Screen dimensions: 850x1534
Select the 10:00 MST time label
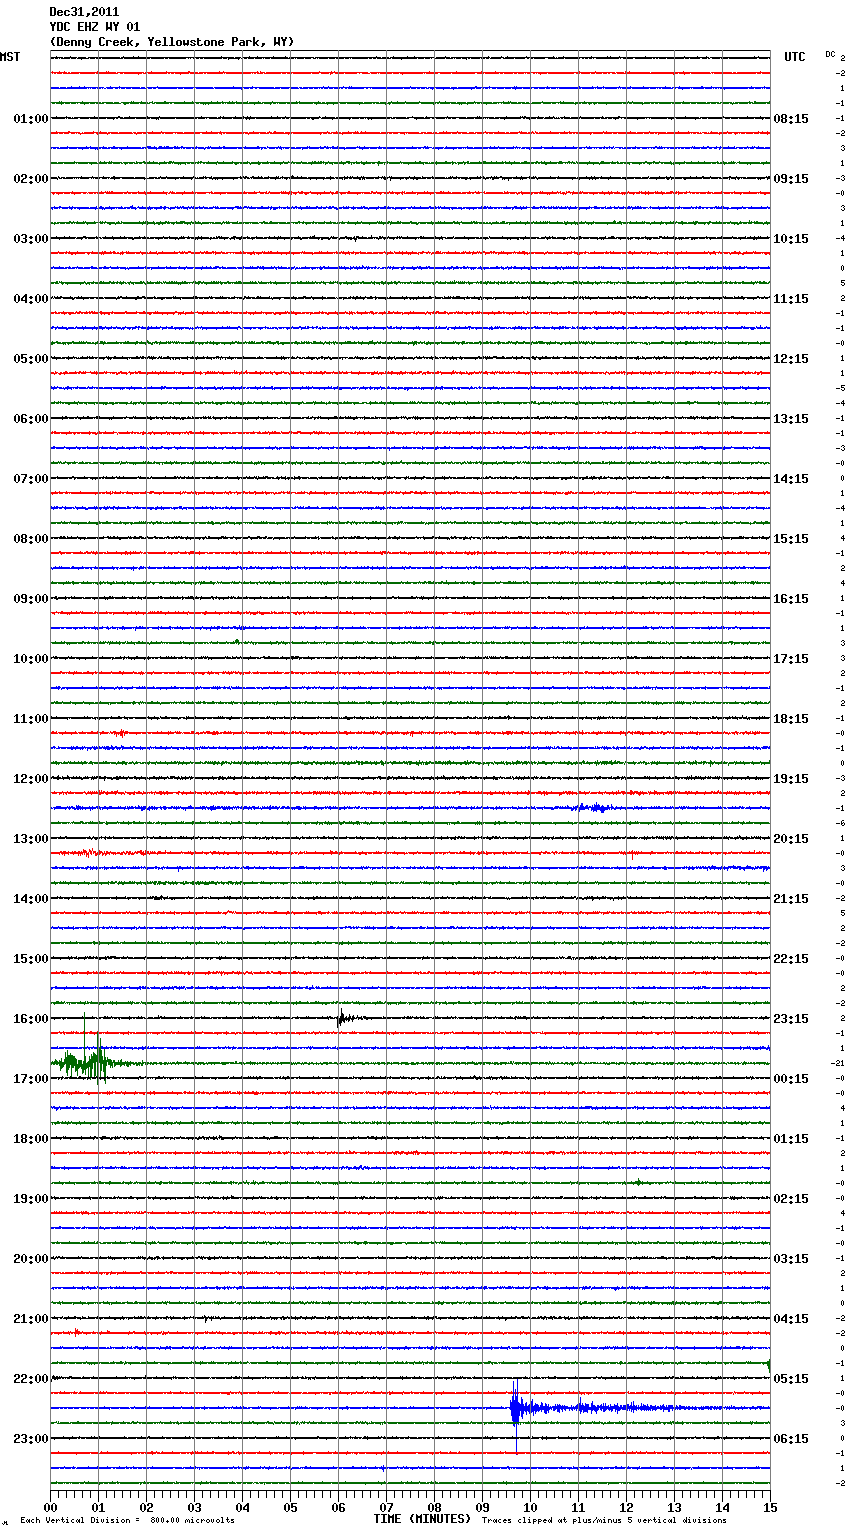click(x=31, y=659)
